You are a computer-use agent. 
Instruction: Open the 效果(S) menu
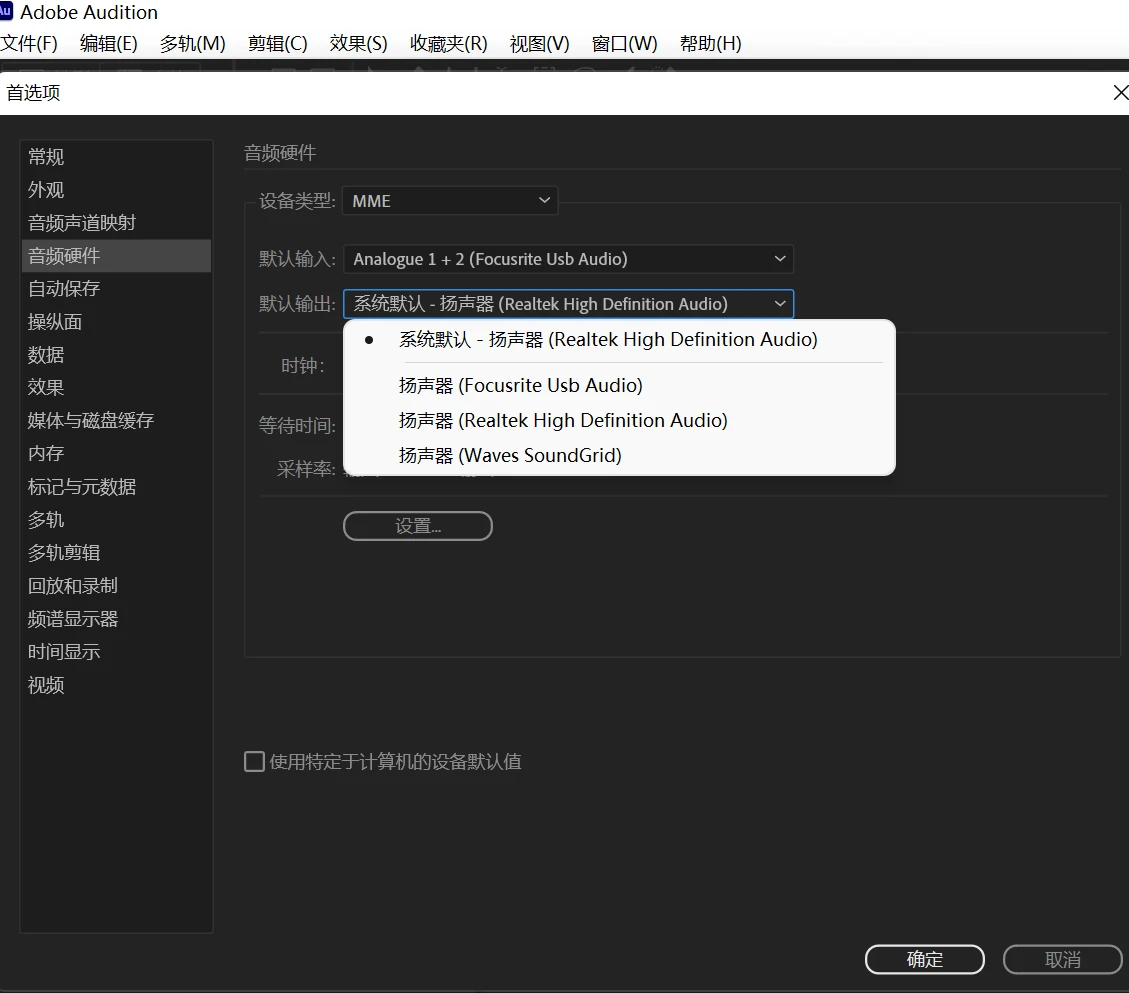[x=359, y=44]
